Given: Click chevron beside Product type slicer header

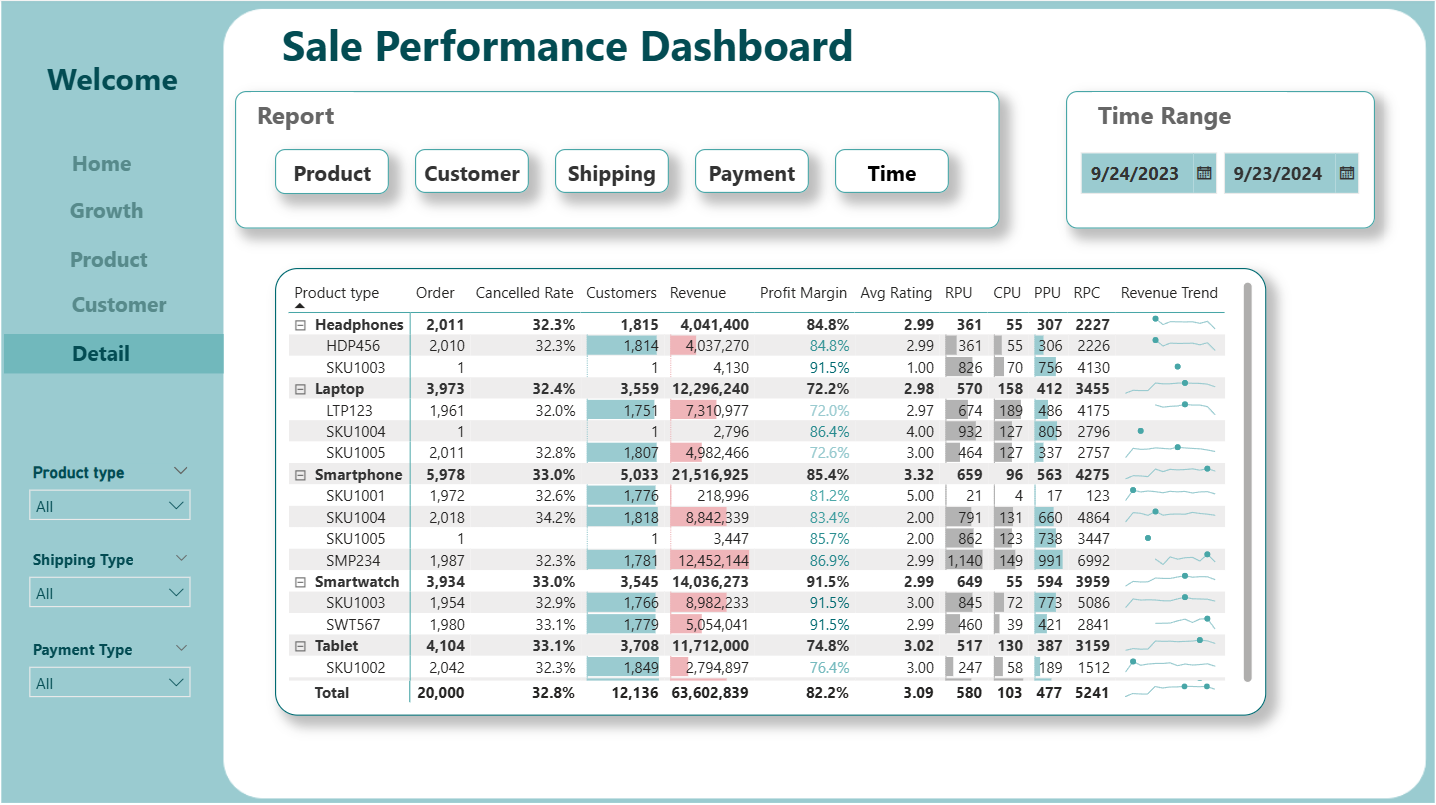Looking at the screenshot, I should (x=180, y=471).
